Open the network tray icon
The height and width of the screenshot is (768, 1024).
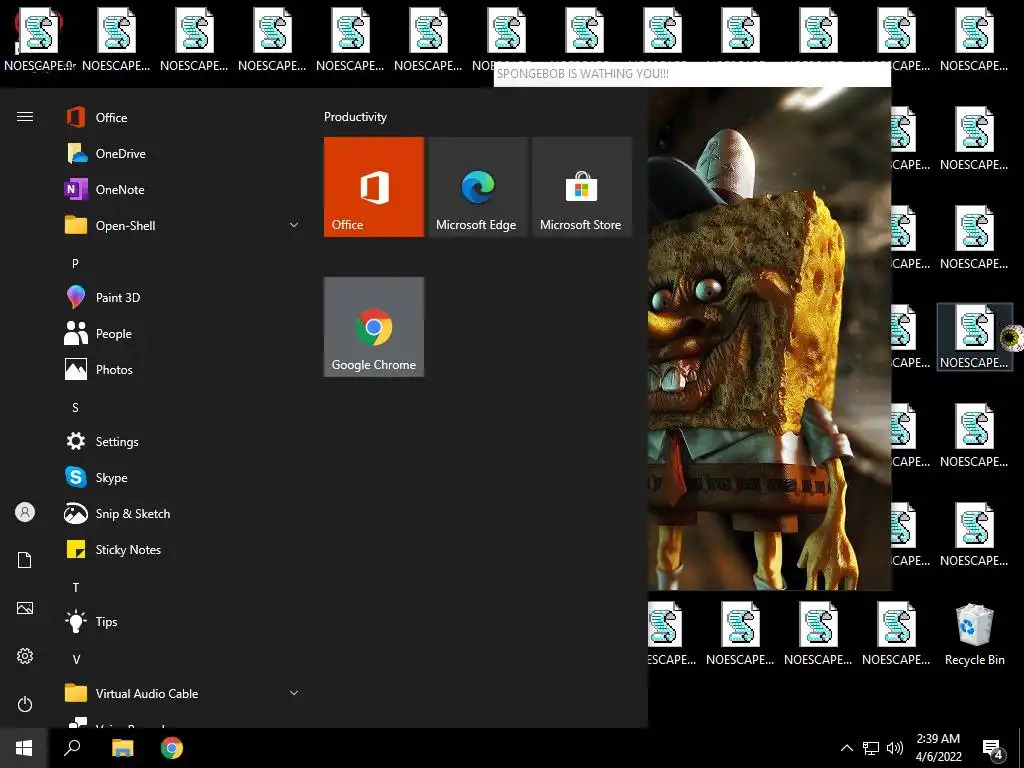[x=871, y=748]
